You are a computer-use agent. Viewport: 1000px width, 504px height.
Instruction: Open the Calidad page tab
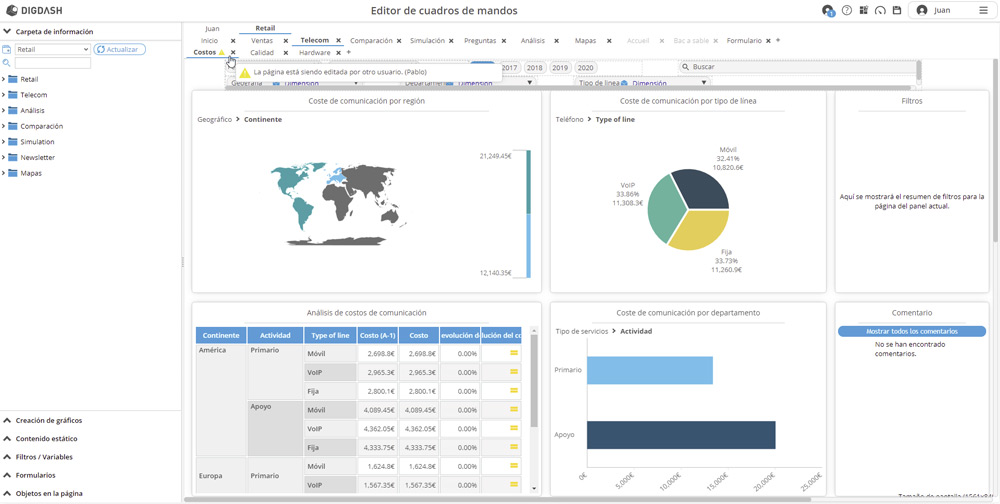pyautogui.click(x=262, y=52)
